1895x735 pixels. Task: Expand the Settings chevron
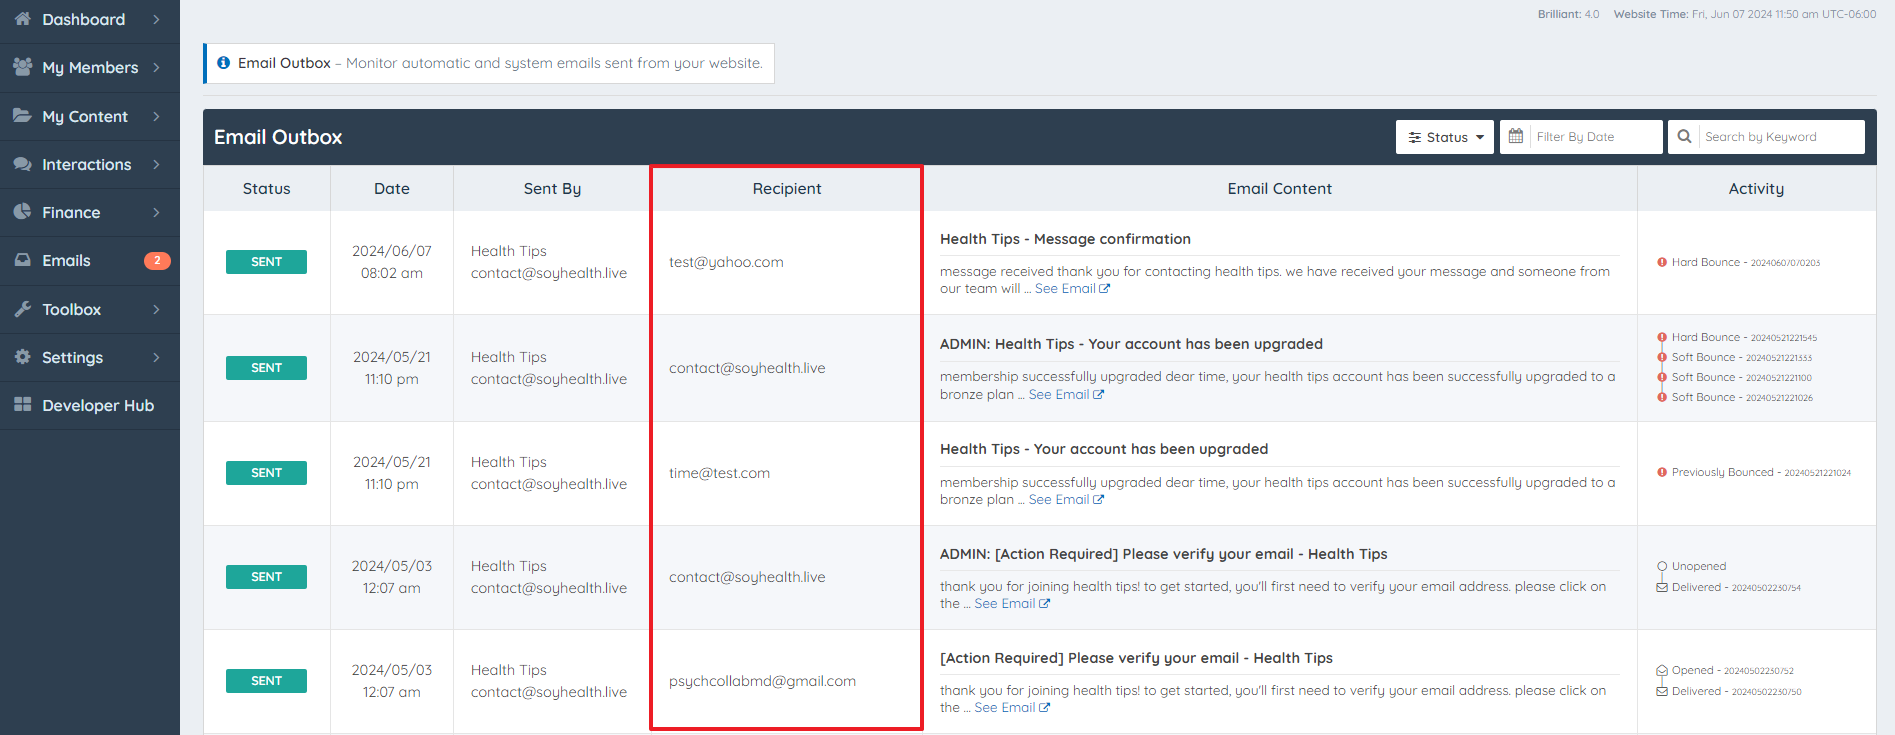pos(156,357)
